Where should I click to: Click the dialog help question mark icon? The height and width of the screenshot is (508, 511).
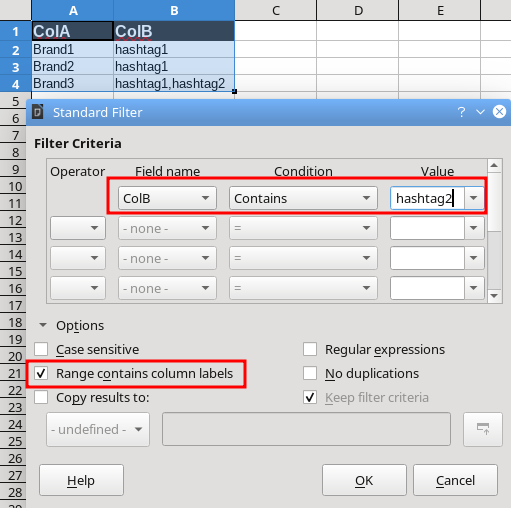[461, 112]
